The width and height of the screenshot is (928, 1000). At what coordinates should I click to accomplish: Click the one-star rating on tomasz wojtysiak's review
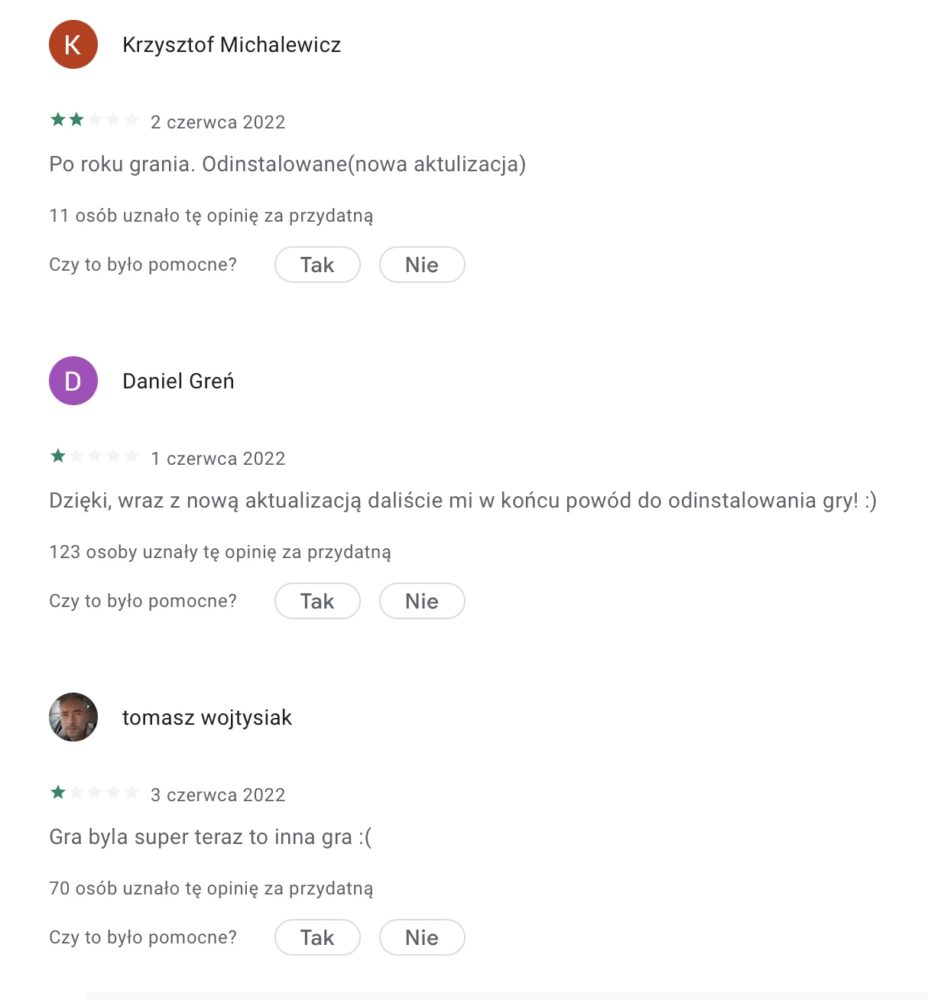click(x=94, y=793)
